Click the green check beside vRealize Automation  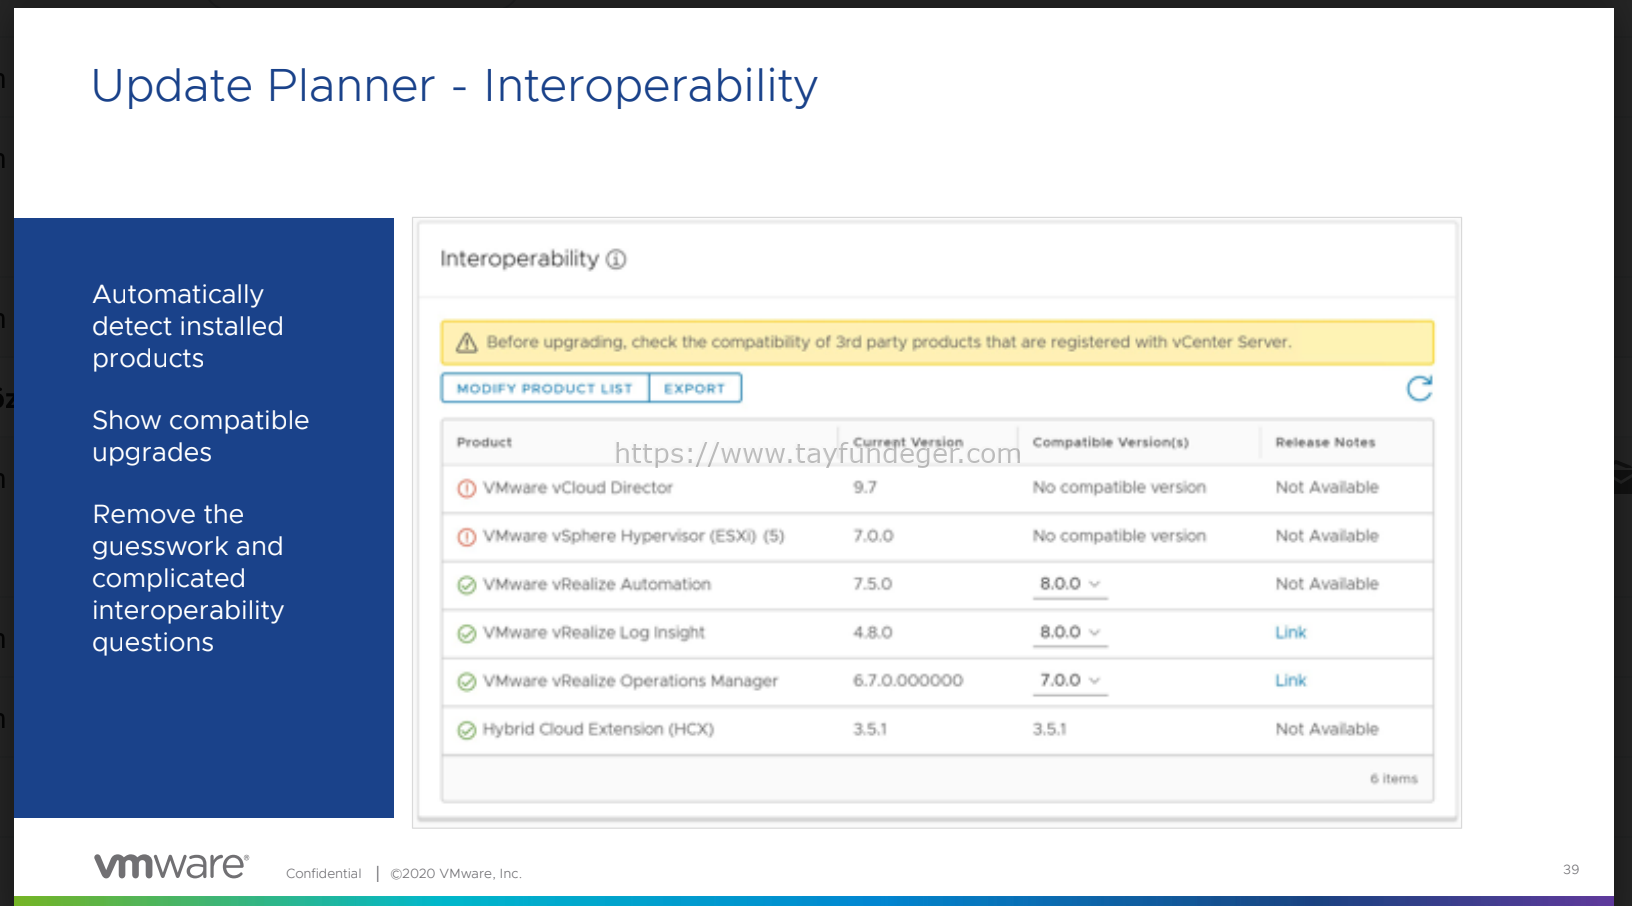pyautogui.click(x=466, y=585)
